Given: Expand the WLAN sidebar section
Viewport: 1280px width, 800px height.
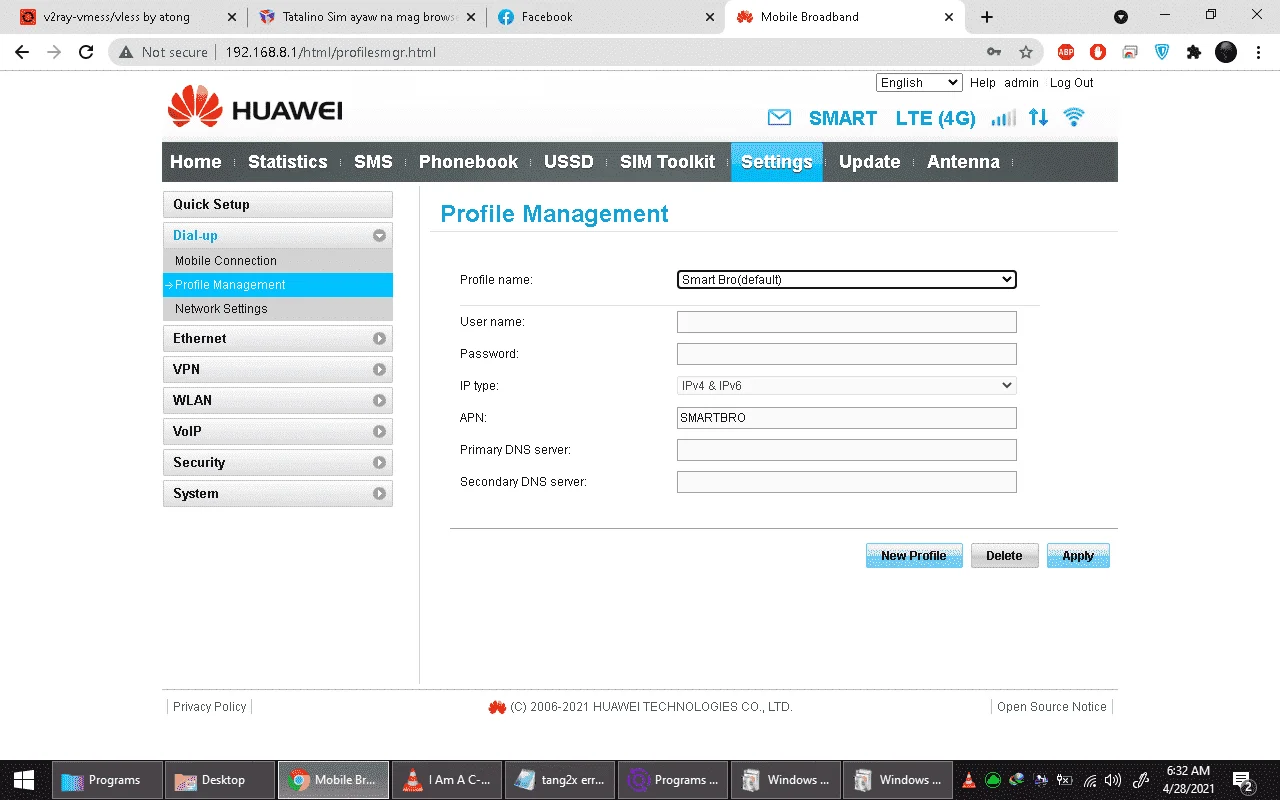Looking at the screenshot, I should [x=277, y=400].
